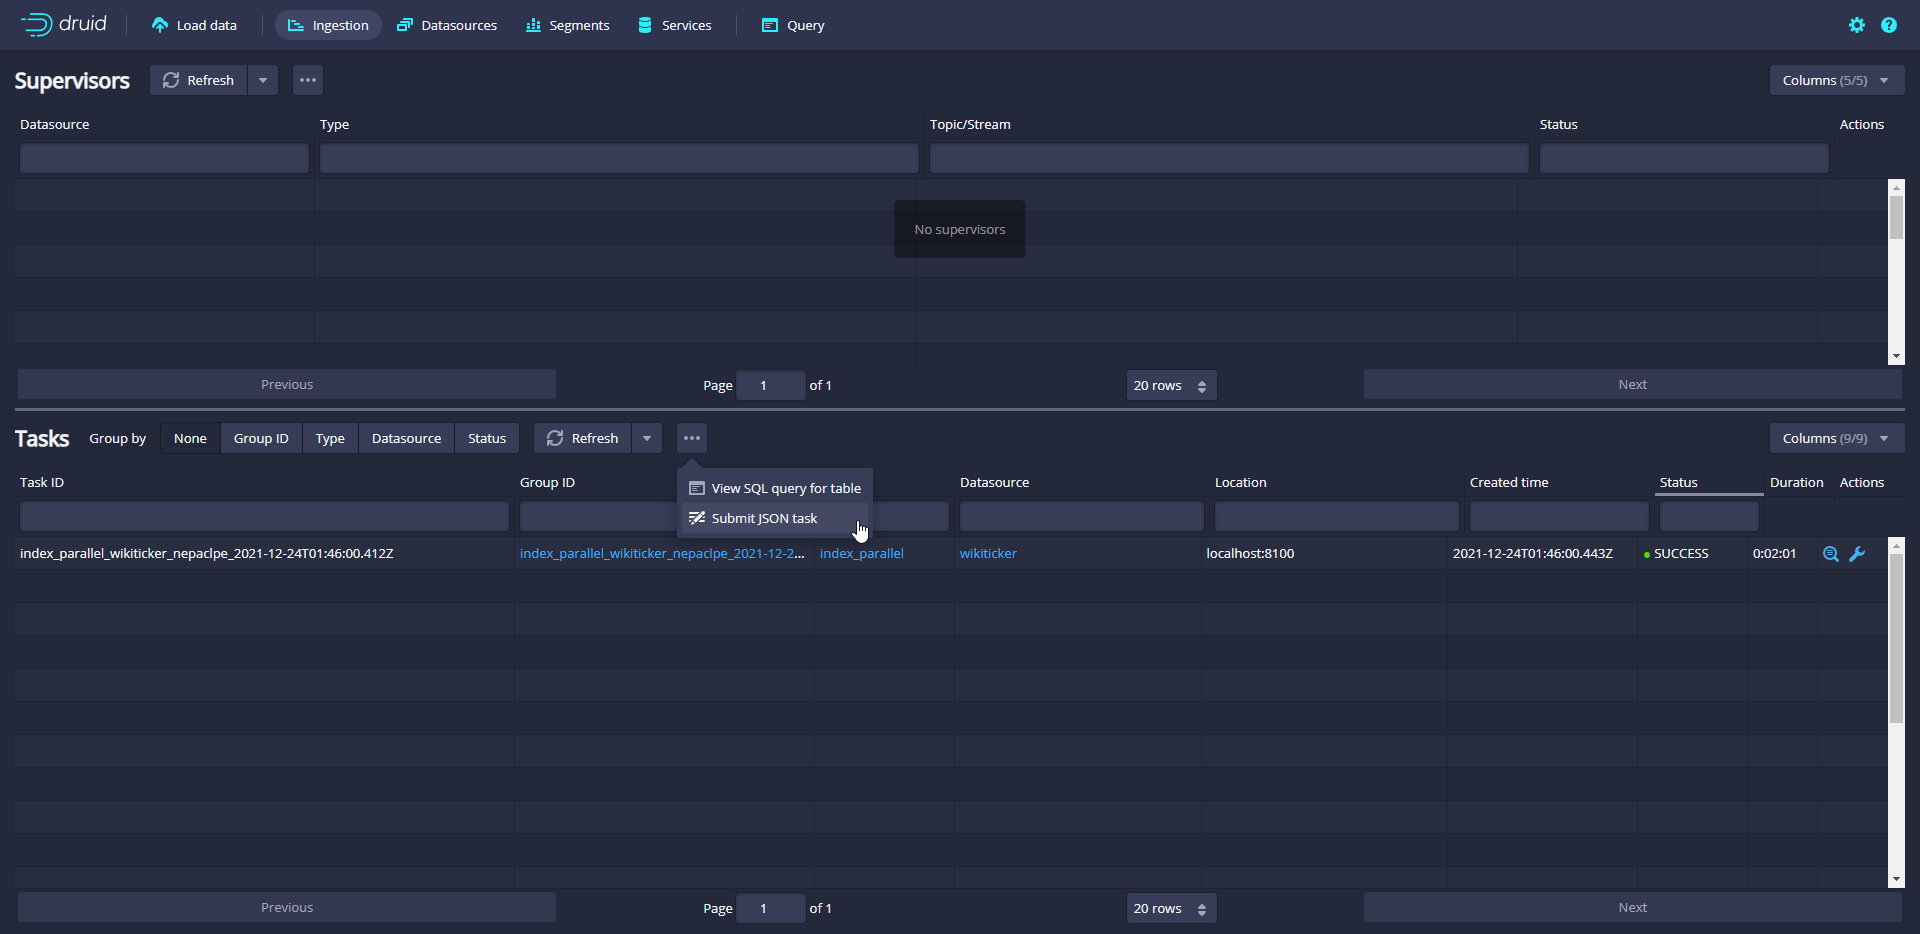Expand Supervisors refresh interval dropdown arrow
1920x934 pixels.
[x=263, y=80]
